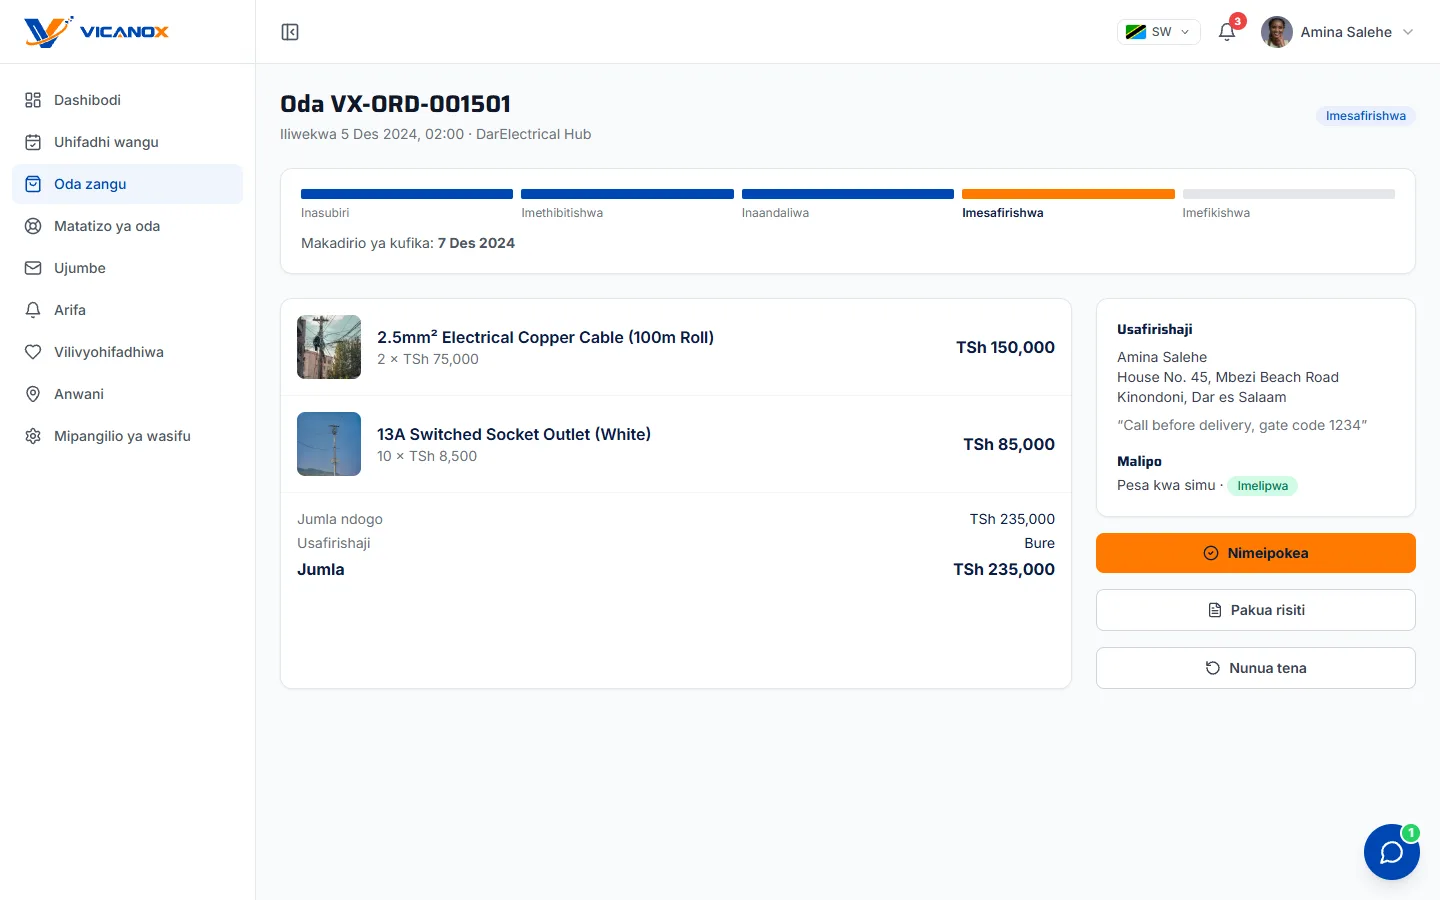Click the Pakua risiti button
This screenshot has height=900, width=1440.
[x=1256, y=610]
